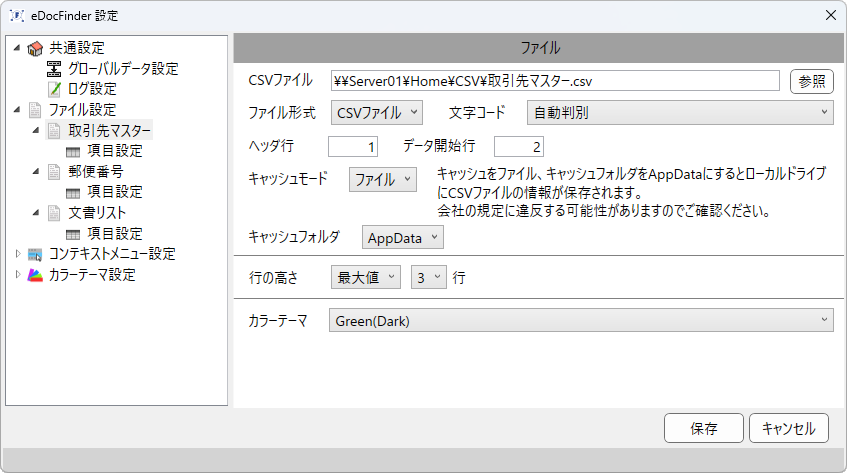
Task: Select 取引先マスター tree item
Action: pyautogui.click(x=109, y=131)
